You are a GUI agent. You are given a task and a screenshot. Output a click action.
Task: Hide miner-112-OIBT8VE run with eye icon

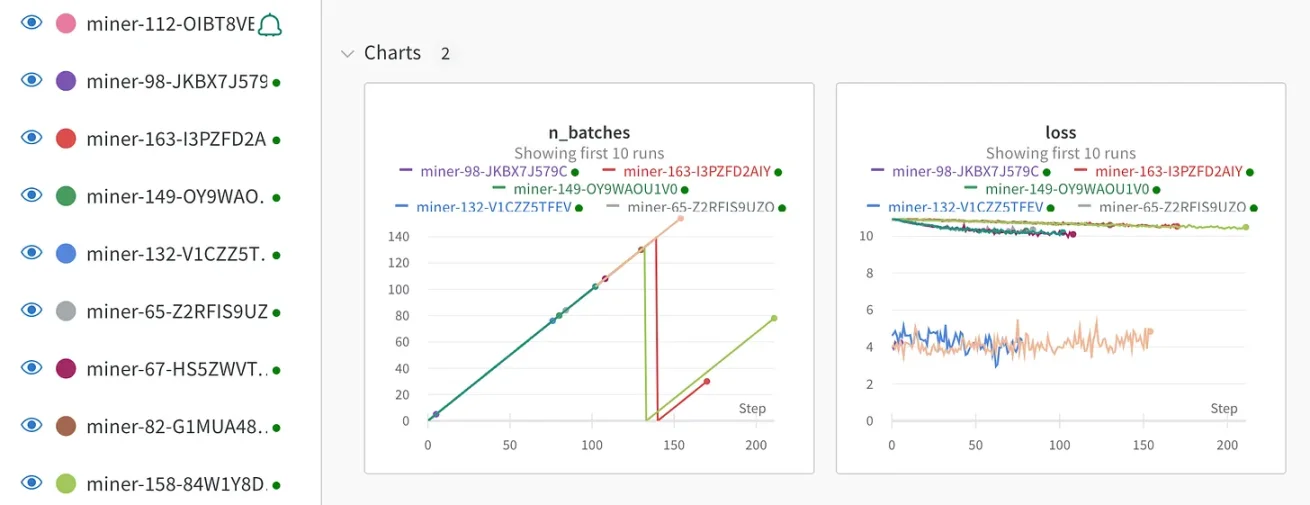[32, 23]
